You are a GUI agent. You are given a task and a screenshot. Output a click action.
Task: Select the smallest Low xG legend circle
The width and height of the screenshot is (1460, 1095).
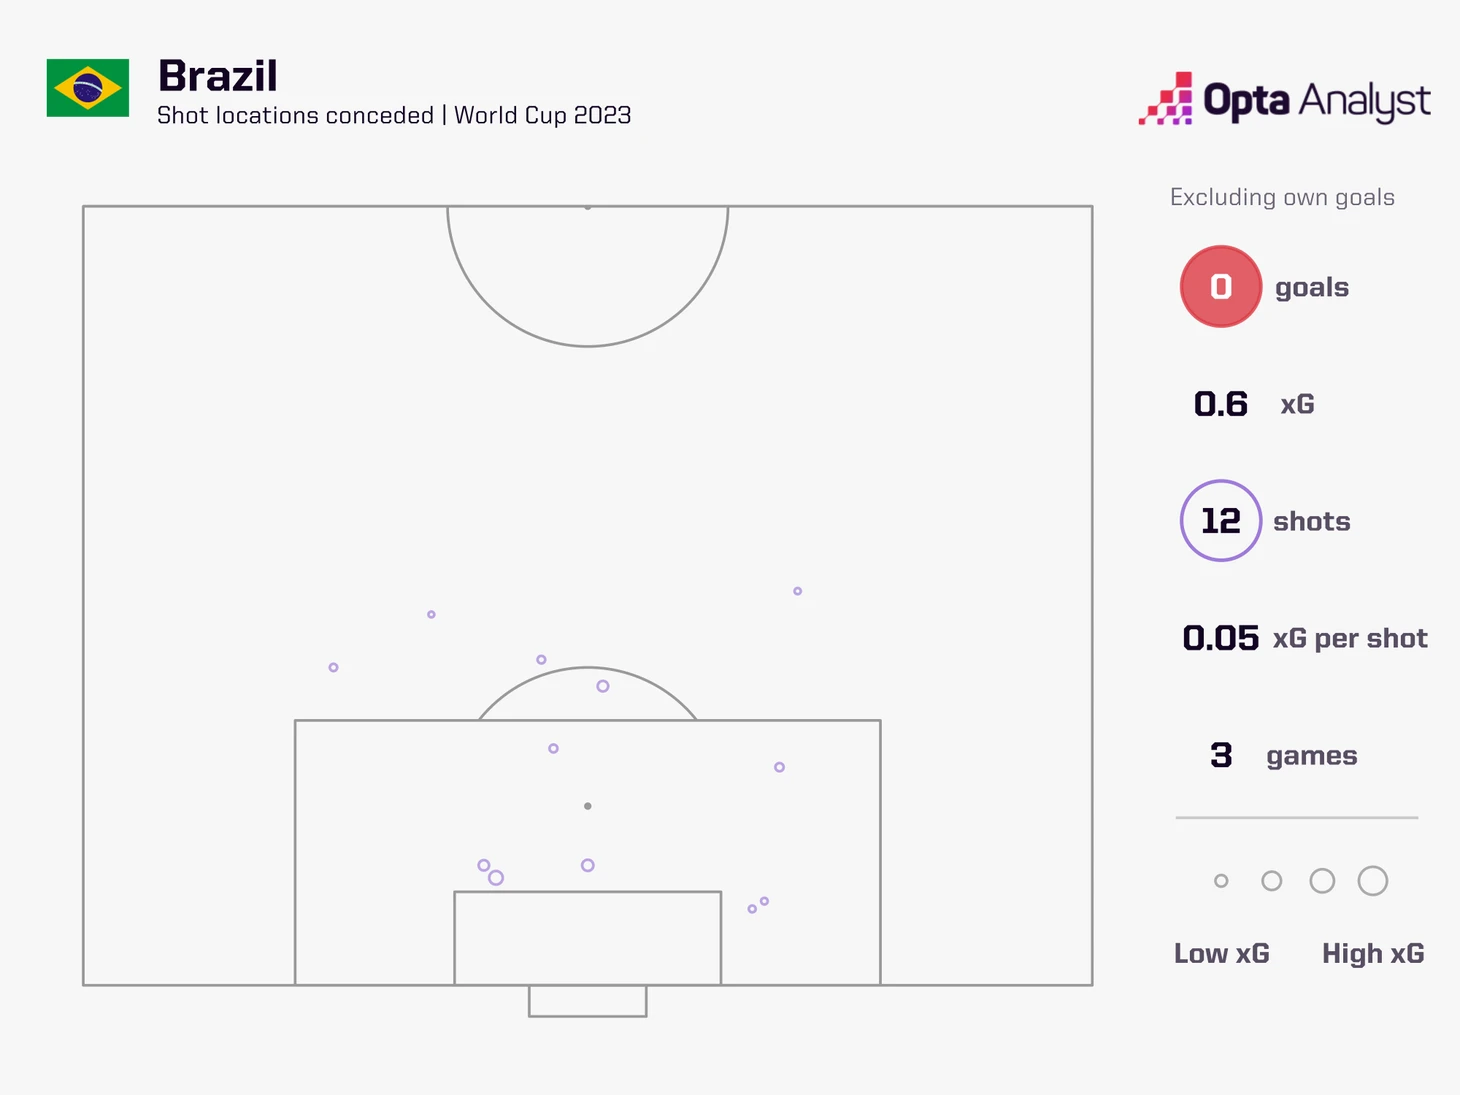(x=1221, y=881)
